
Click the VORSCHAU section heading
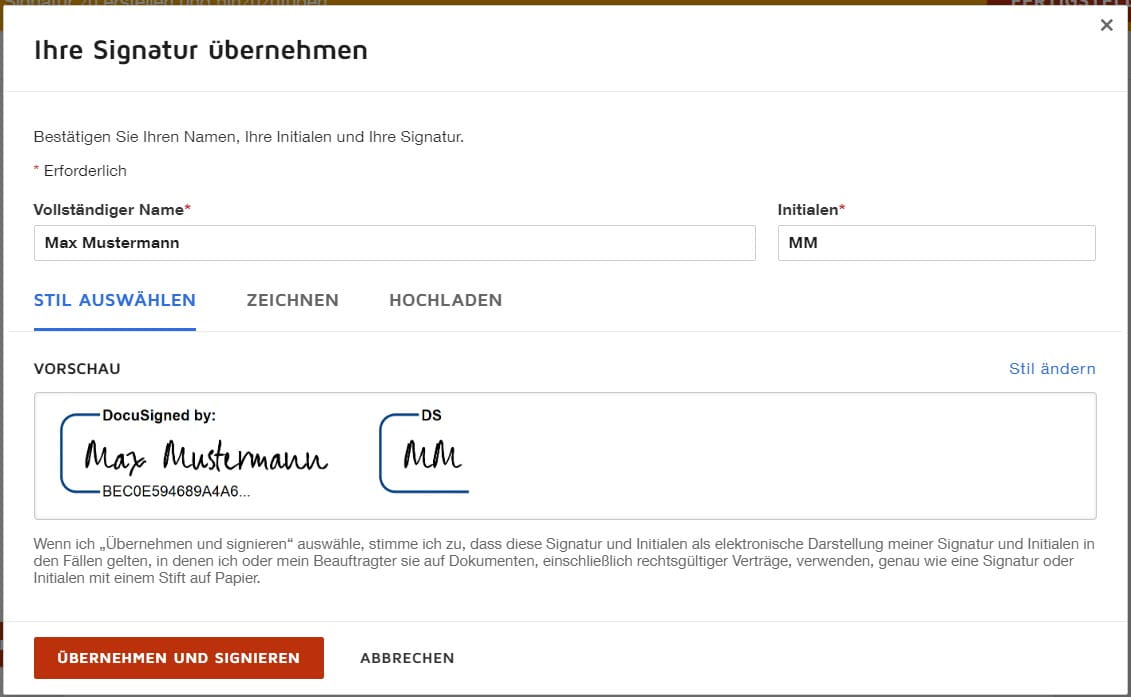(x=77, y=368)
